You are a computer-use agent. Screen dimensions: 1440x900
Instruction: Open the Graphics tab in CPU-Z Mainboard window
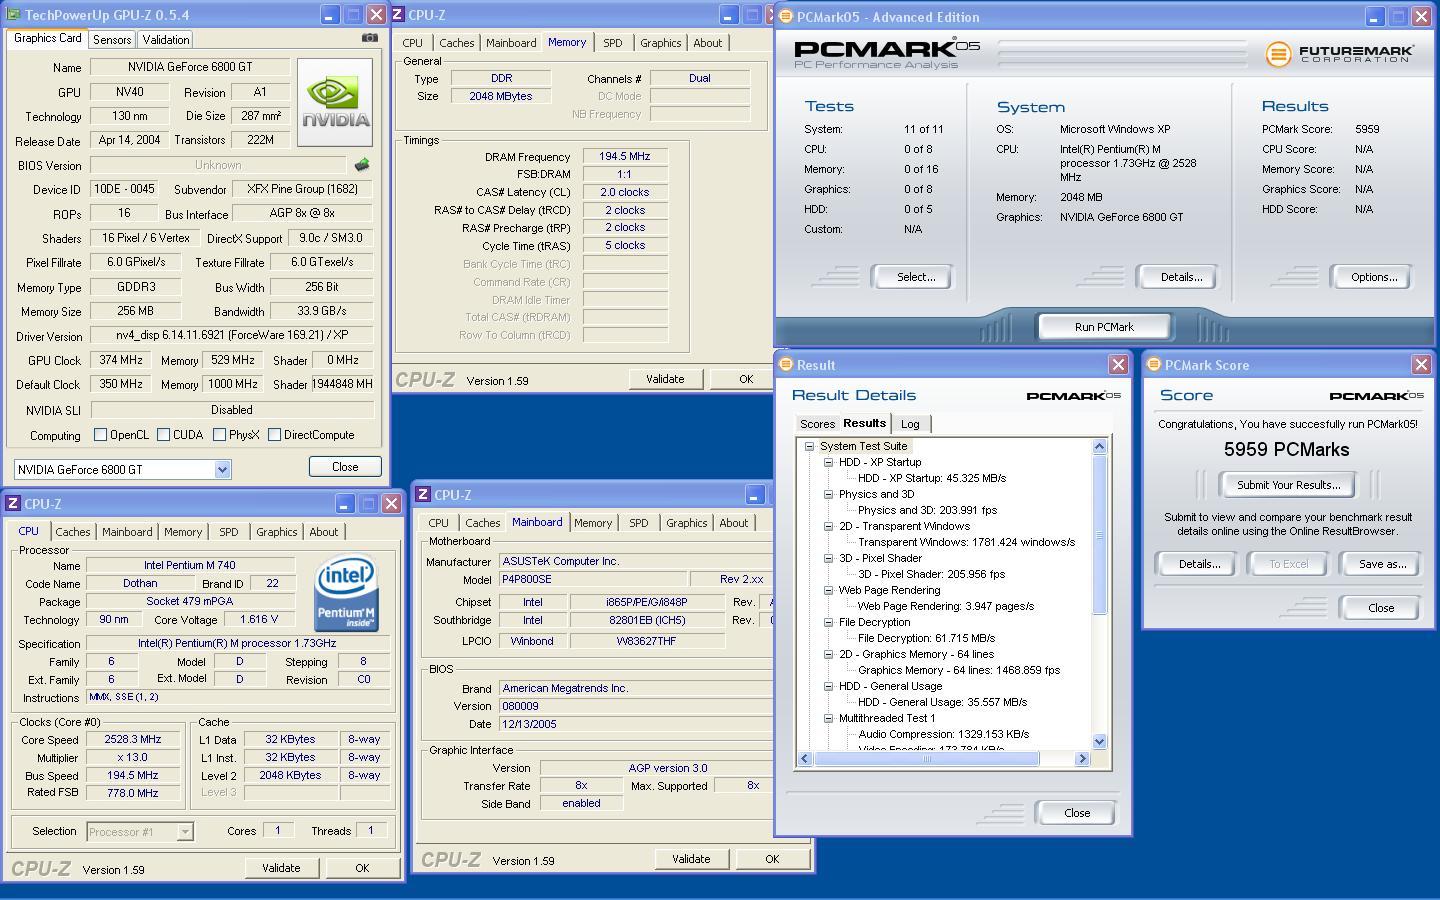tap(687, 523)
